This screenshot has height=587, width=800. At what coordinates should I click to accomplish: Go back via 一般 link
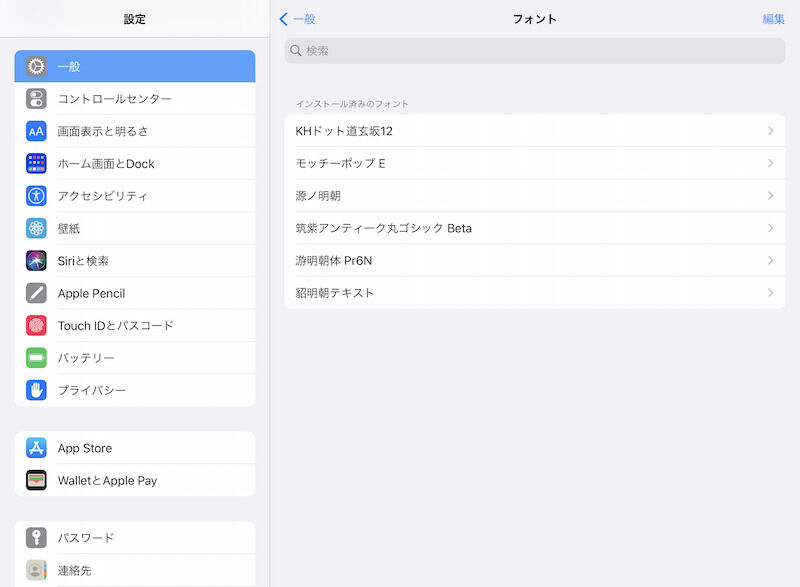304,19
